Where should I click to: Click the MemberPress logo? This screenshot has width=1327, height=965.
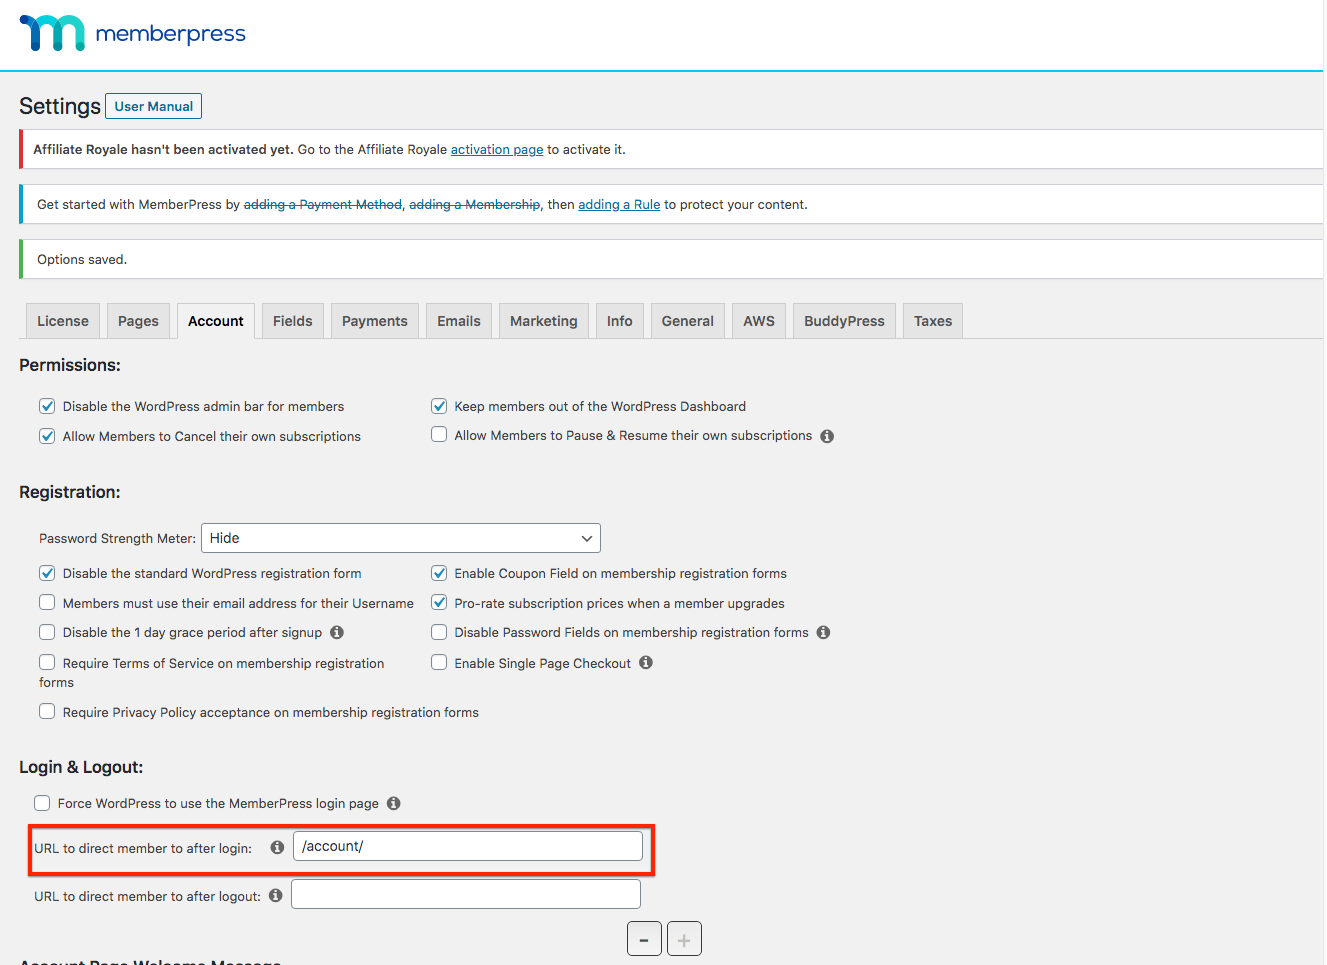click(132, 33)
